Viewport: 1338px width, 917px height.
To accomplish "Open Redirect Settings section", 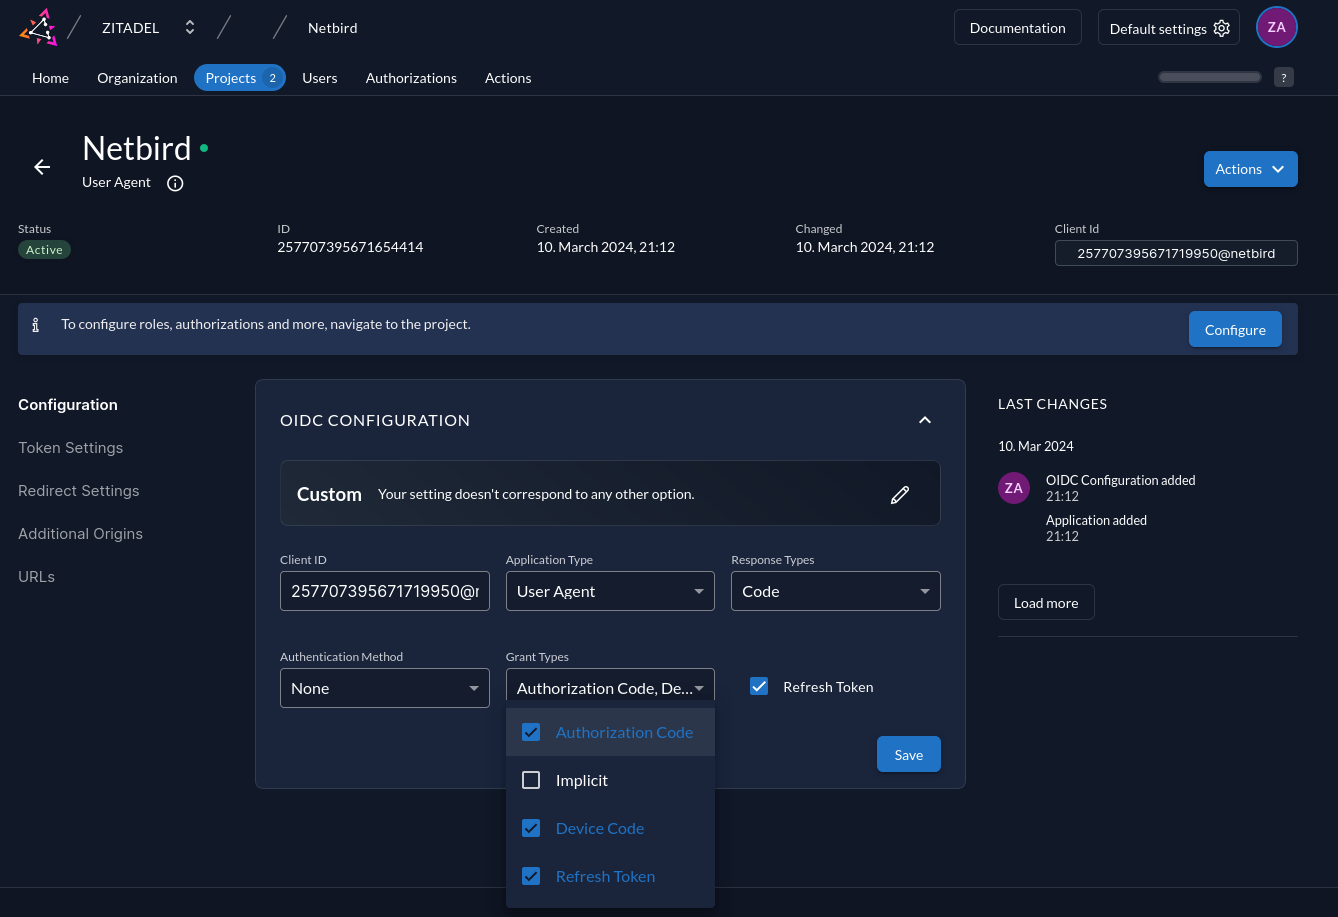I will click(79, 491).
